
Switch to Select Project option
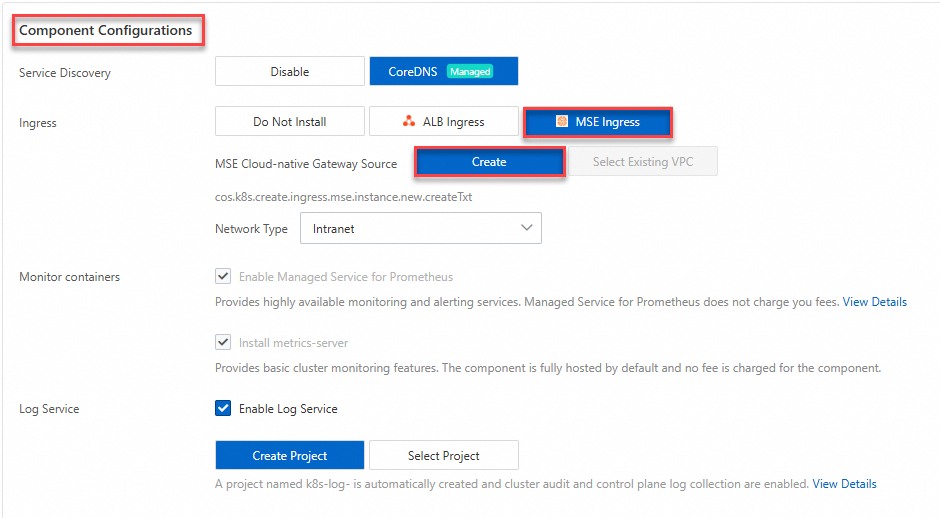pyautogui.click(x=444, y=456)
